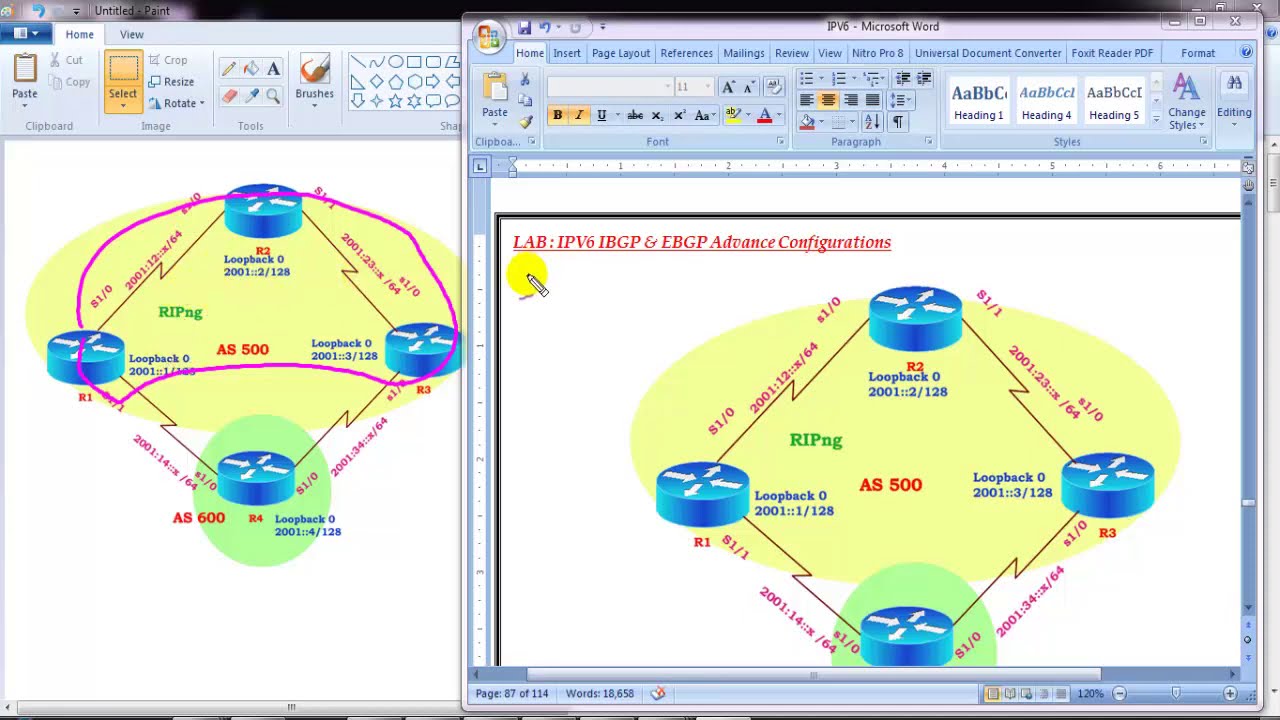Select the Magnifier tool in Paint
Image resolution: width=1280 pixels, height=720 pixels.
(273, 96)
